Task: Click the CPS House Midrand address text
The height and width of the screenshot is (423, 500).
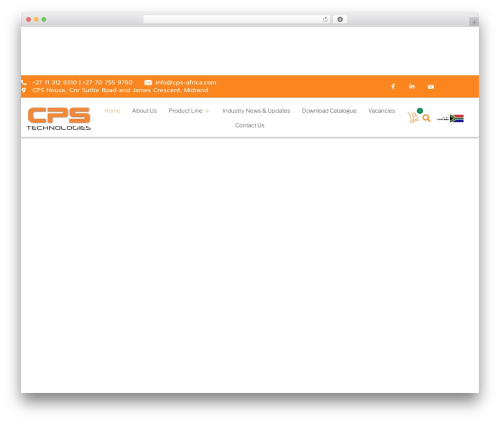Action: (120, 90)
